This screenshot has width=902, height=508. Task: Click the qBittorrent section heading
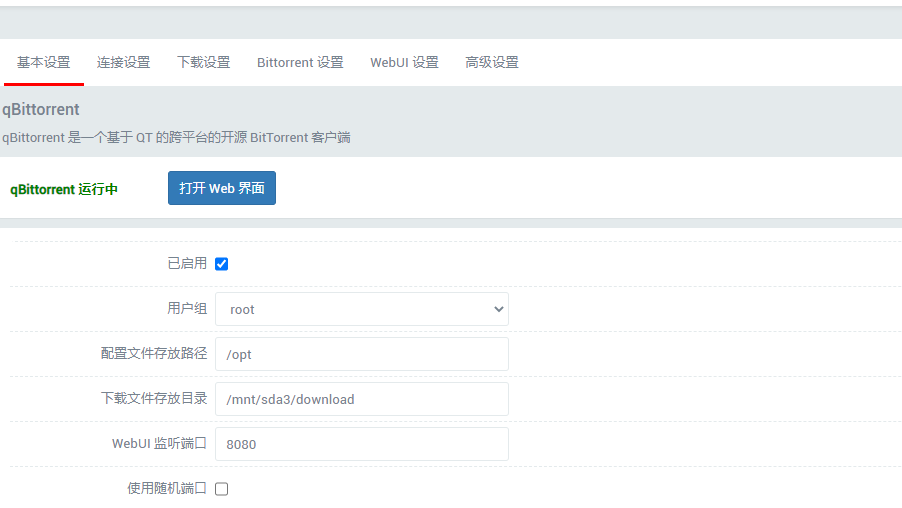(x=41, y=109)
